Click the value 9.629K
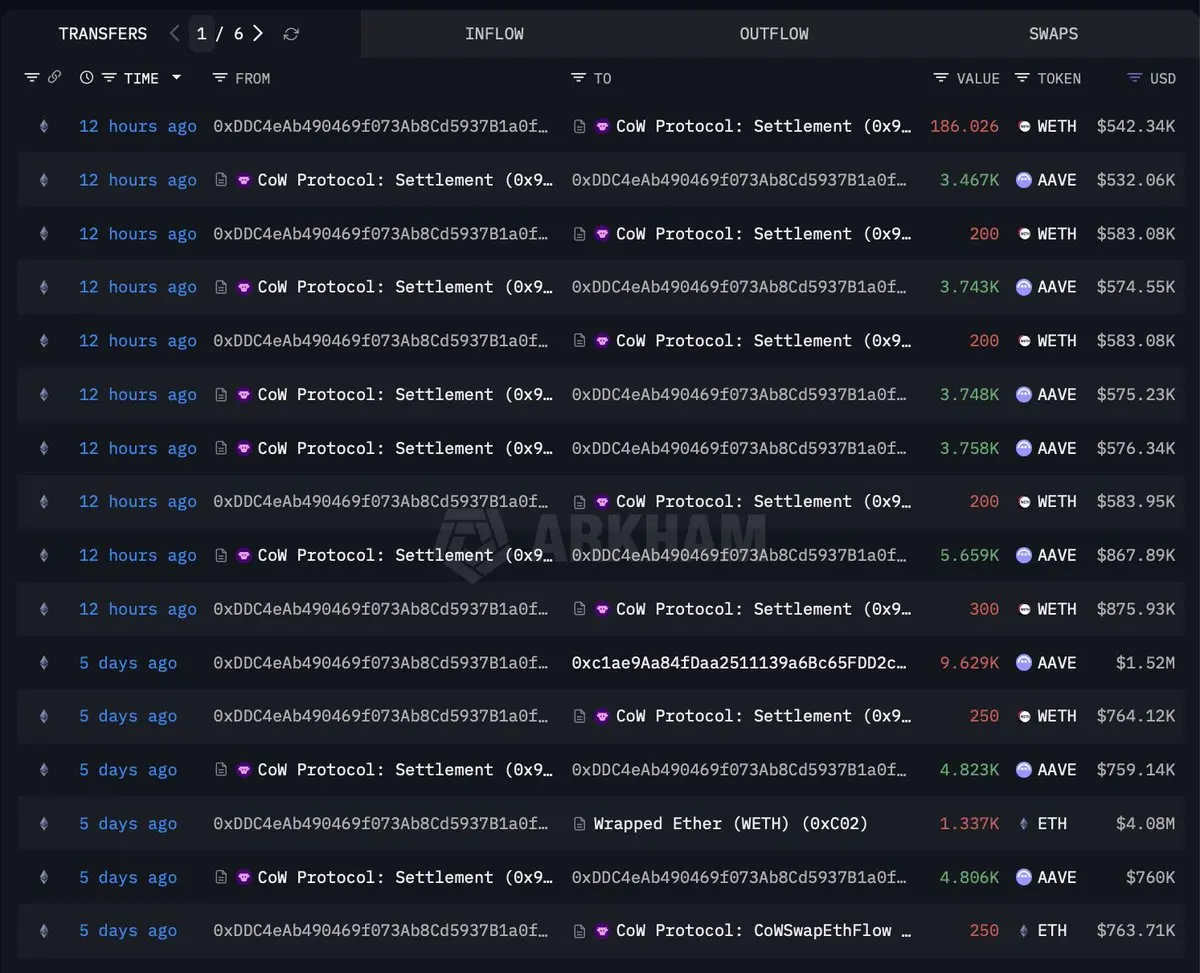 (x=969, y=663)
